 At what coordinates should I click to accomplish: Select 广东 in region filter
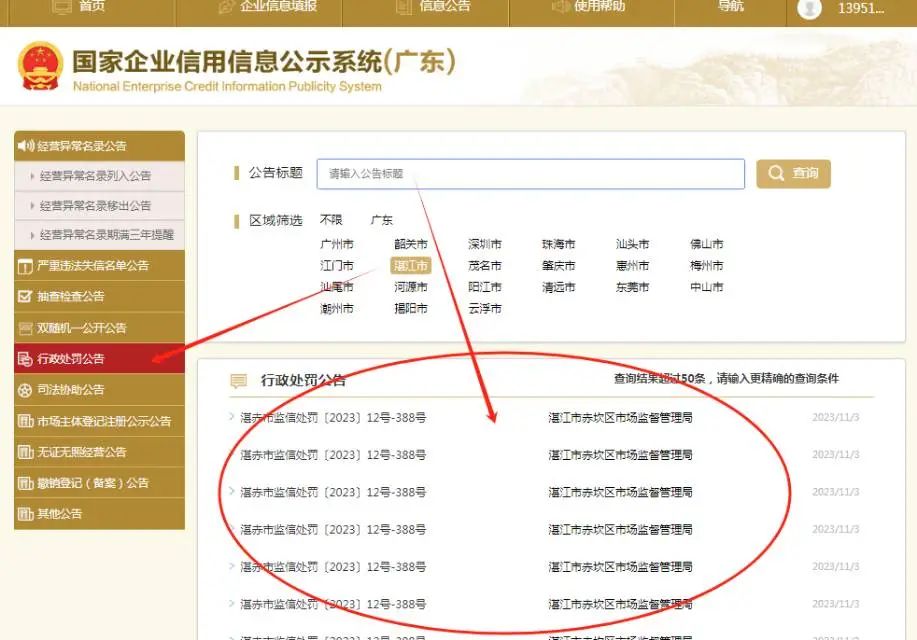tap(381, 221)
